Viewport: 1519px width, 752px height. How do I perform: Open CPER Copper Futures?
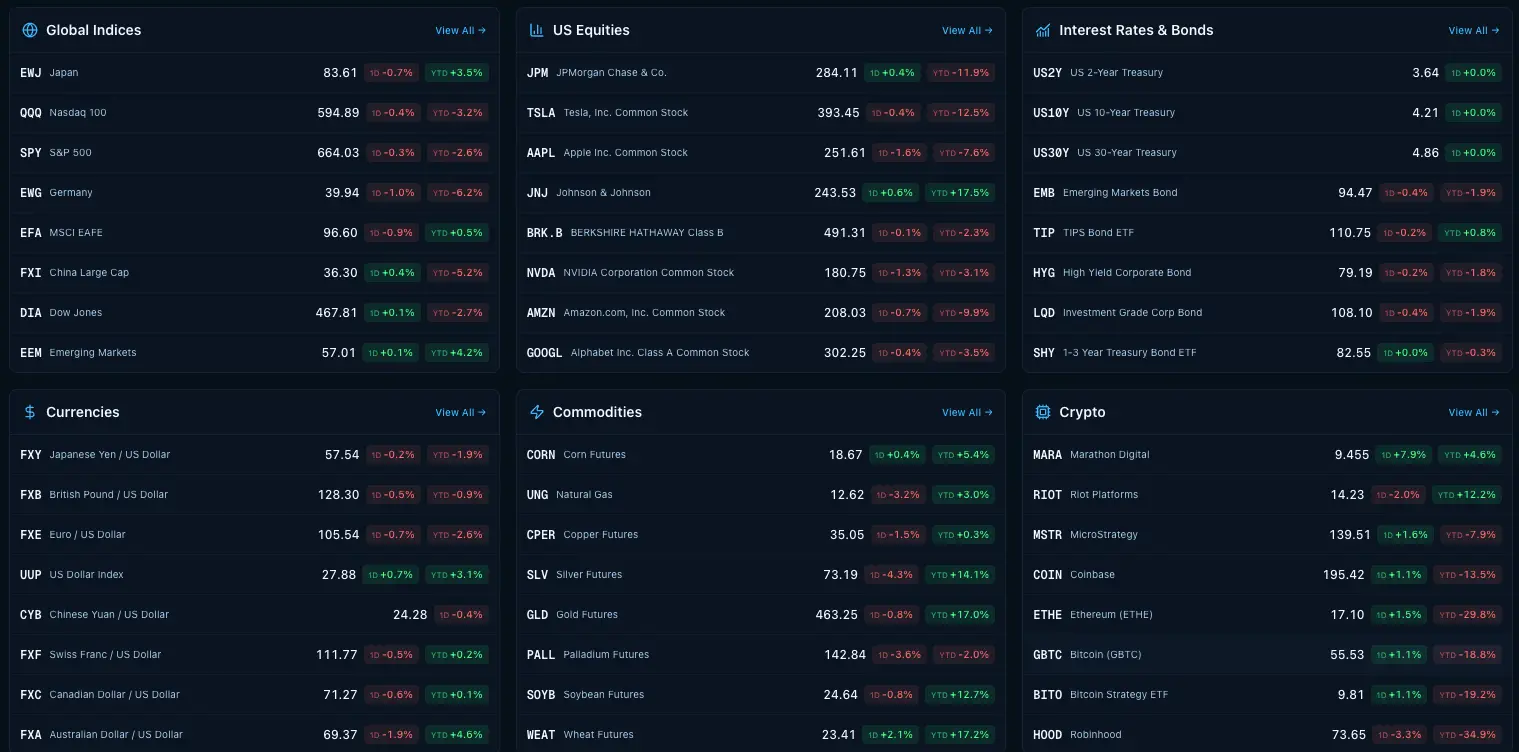(761, 535)
